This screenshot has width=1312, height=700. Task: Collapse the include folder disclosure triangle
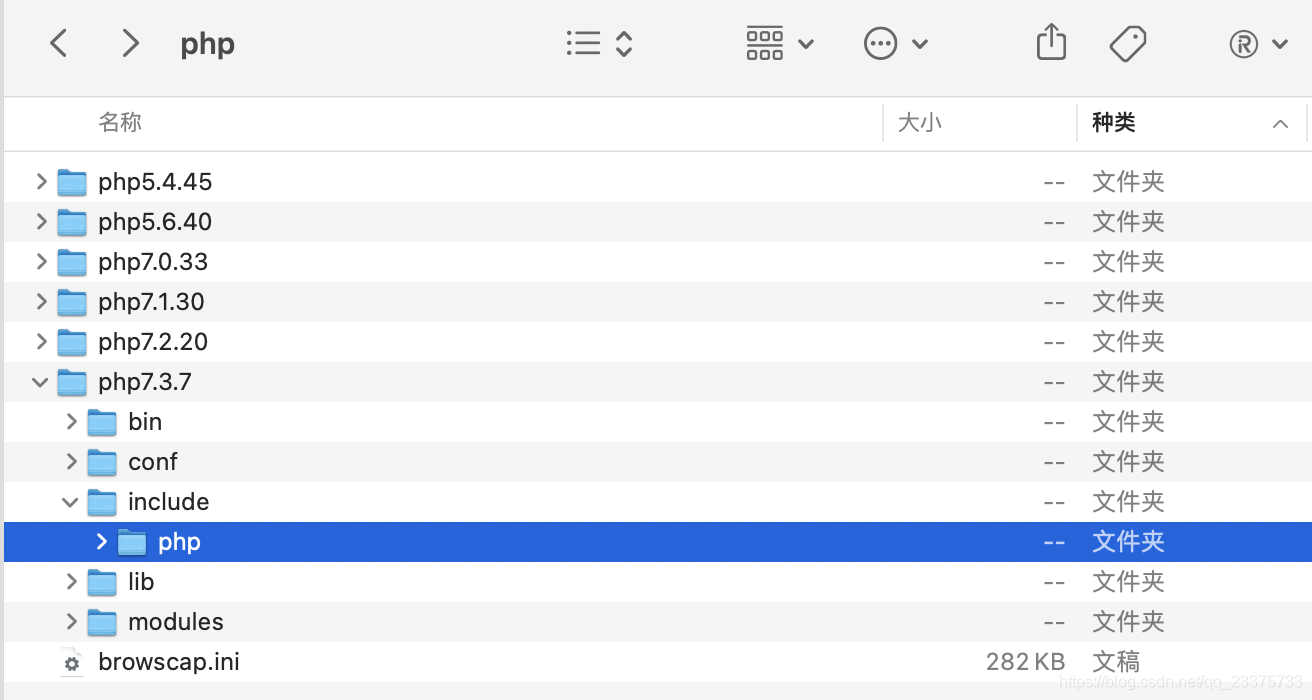click(x=70, y=502)
